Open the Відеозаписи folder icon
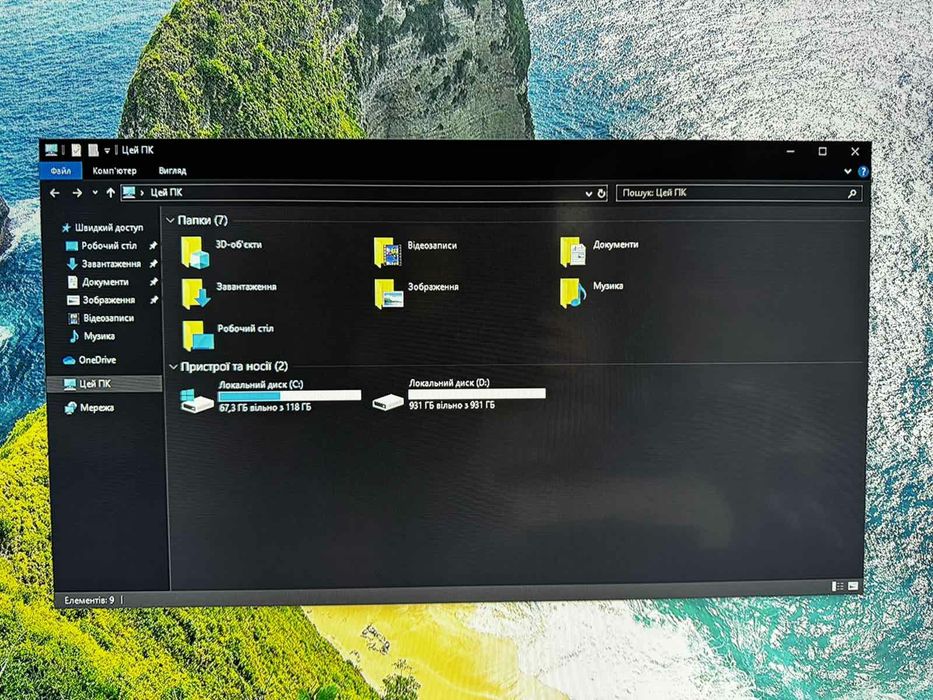Viewport: 933px width, 700px height. (x=387, y=252)
